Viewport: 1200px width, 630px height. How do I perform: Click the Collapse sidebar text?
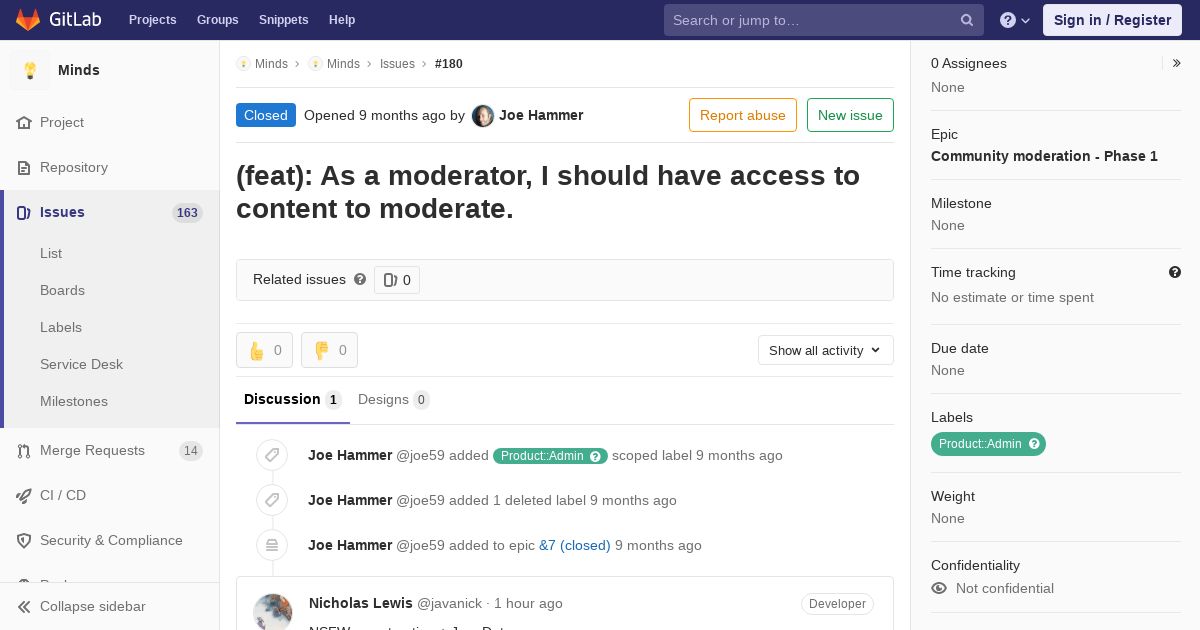coord(93,606)
